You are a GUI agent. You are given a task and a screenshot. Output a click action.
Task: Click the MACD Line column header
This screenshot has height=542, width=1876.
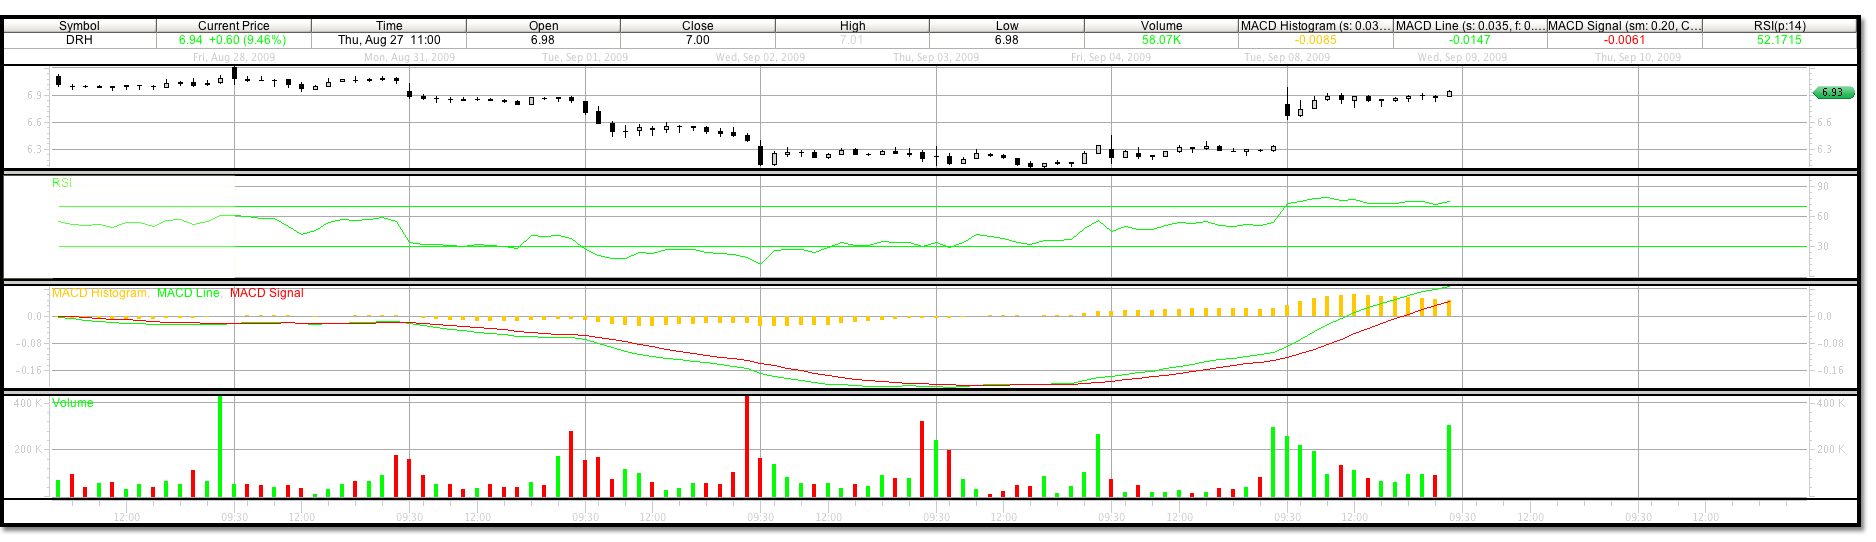pos(1469,26)
